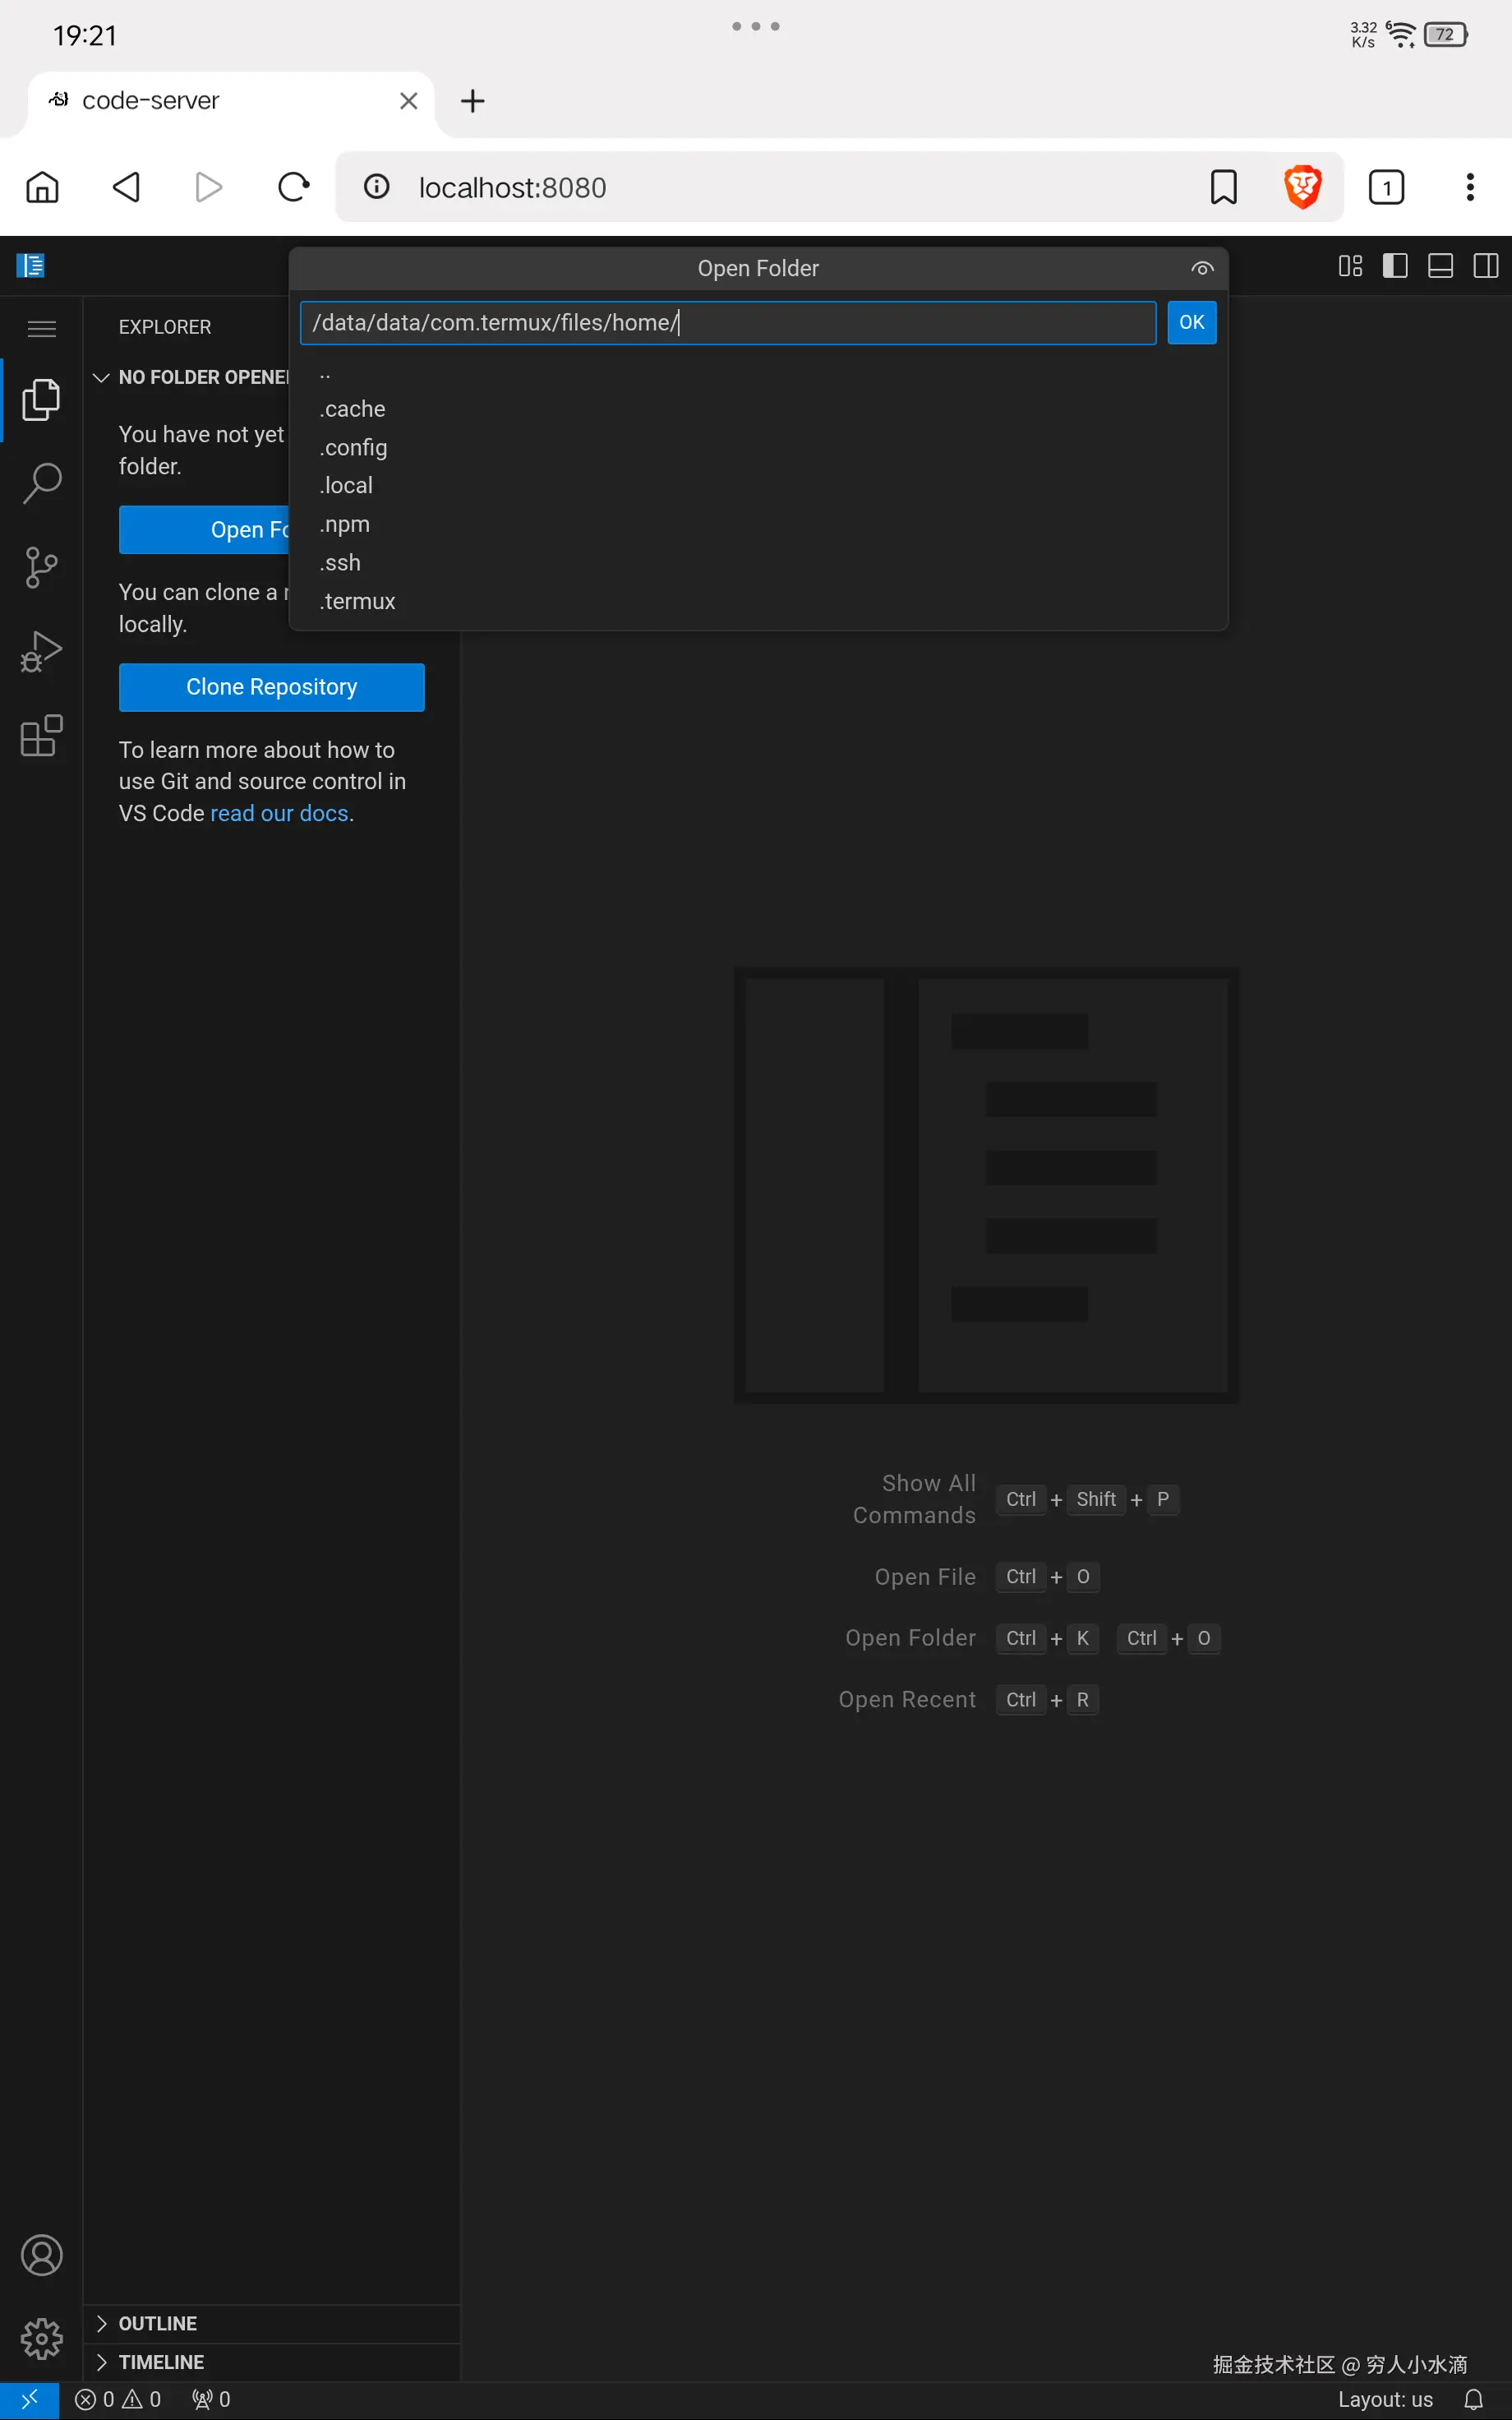Open the Explorer view in activity bar
Image resolution: width=1512 pixels, height=2420 pixels.
point(41,400)
